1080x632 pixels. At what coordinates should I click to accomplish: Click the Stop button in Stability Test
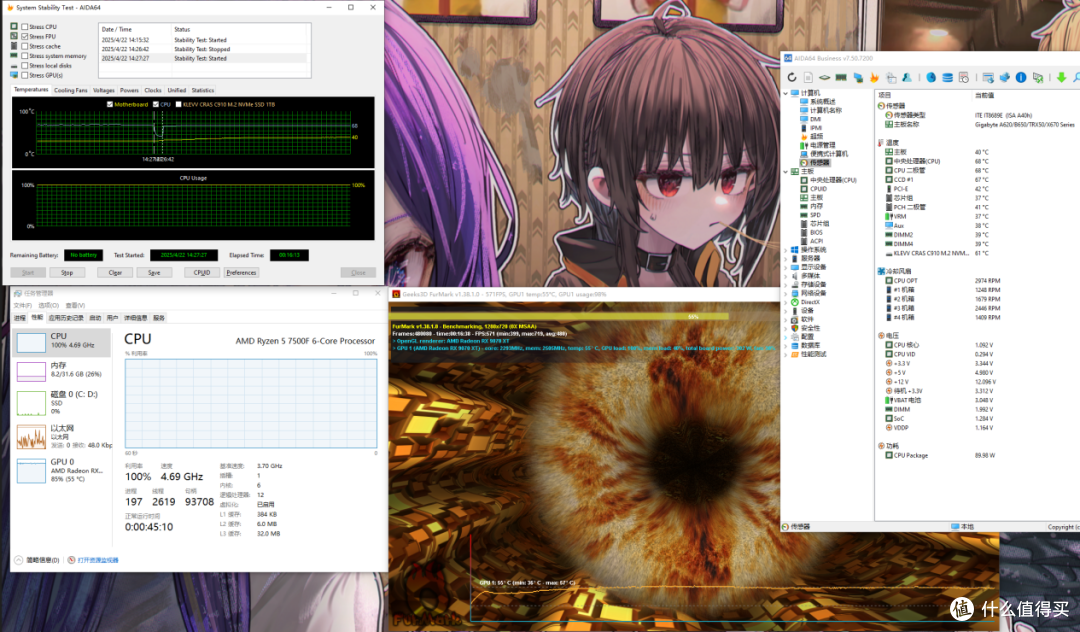pos(67,273)
